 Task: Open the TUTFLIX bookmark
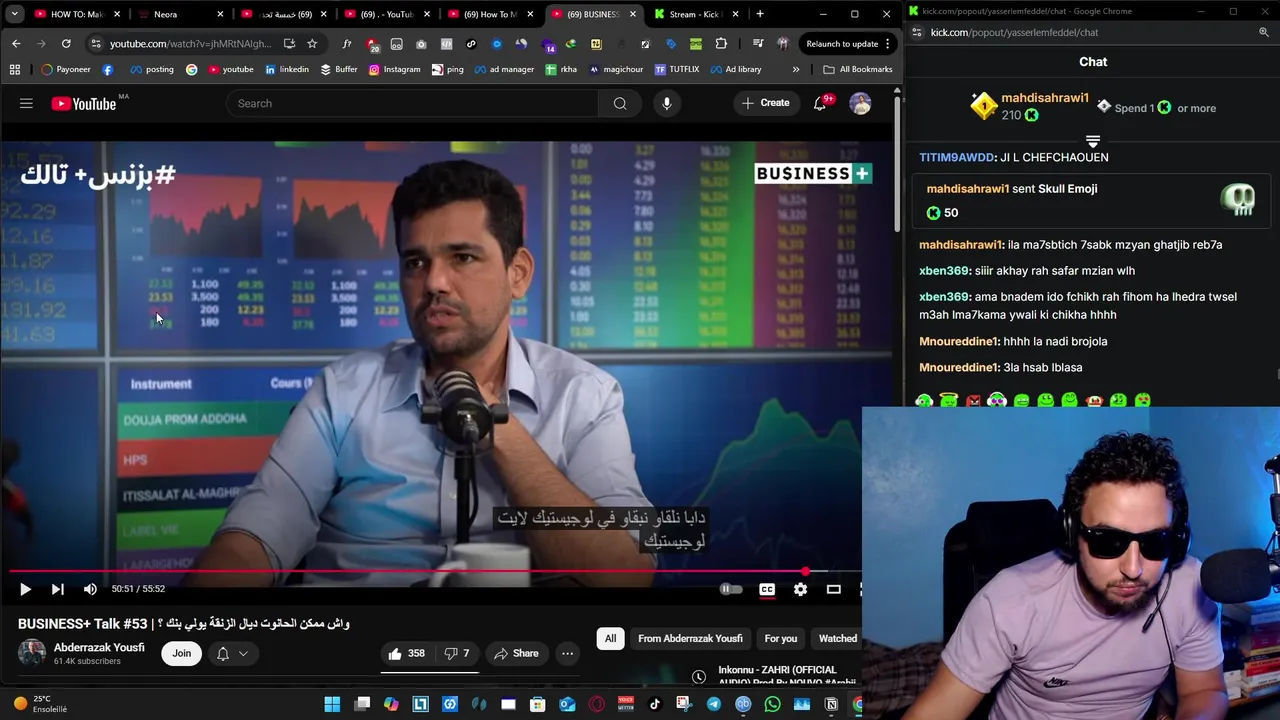(x=677, y=69)
